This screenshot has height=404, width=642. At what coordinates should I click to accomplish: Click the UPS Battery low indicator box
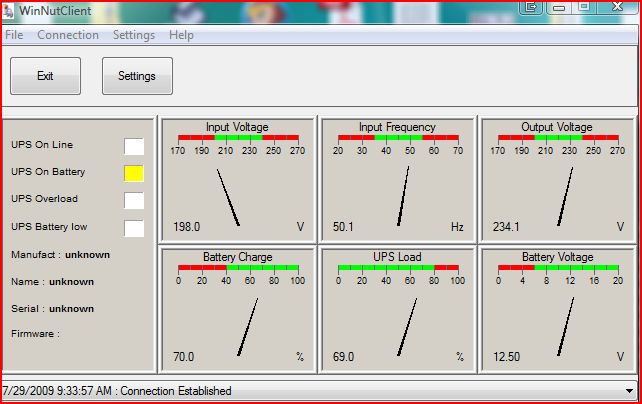(x=134, y=228)
